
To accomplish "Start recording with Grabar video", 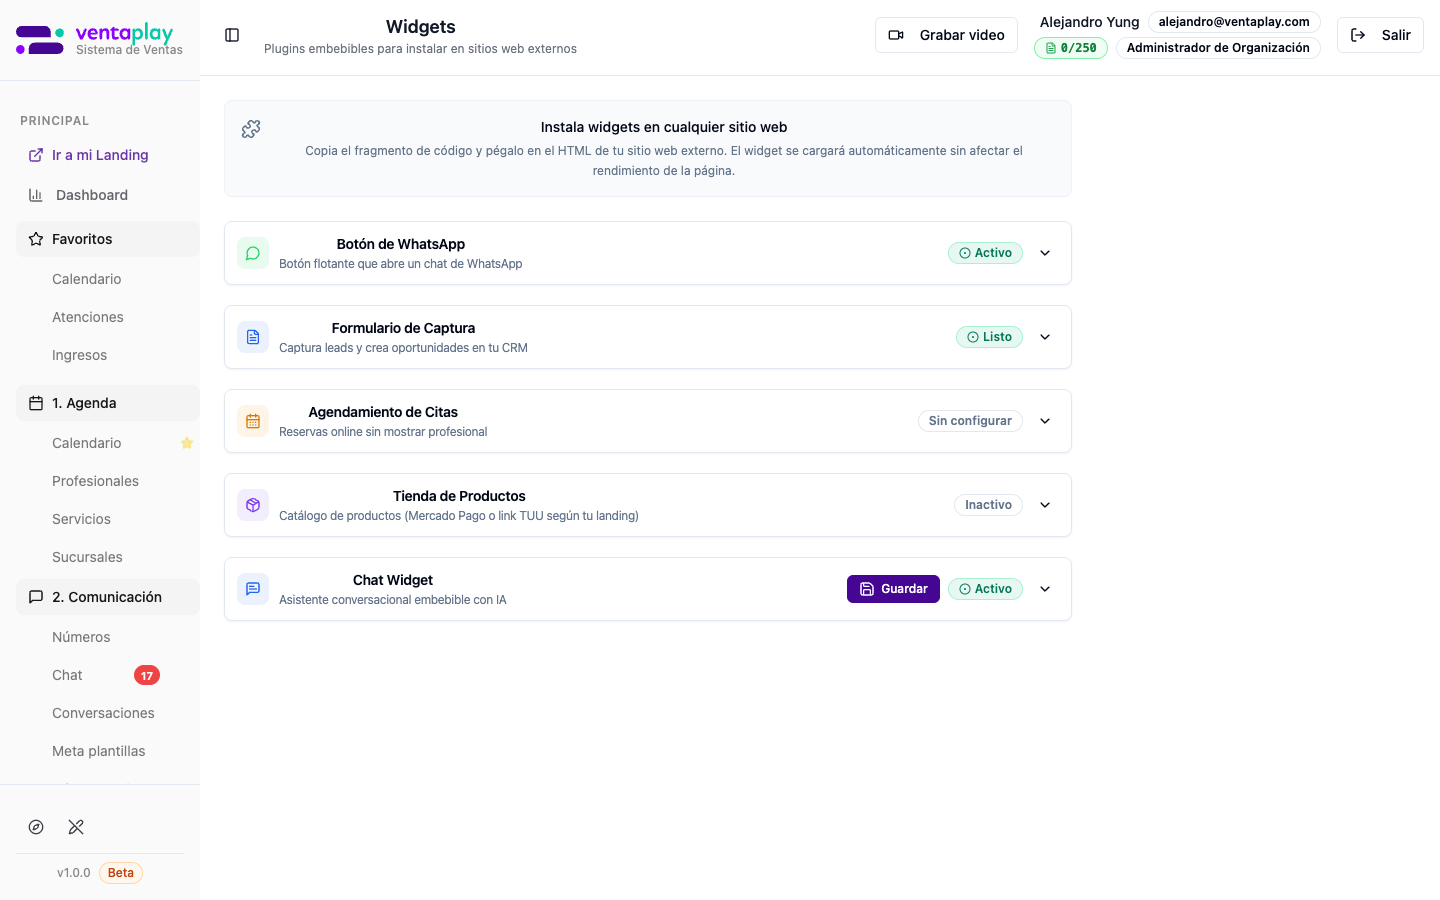I will [x=946, y=35].
